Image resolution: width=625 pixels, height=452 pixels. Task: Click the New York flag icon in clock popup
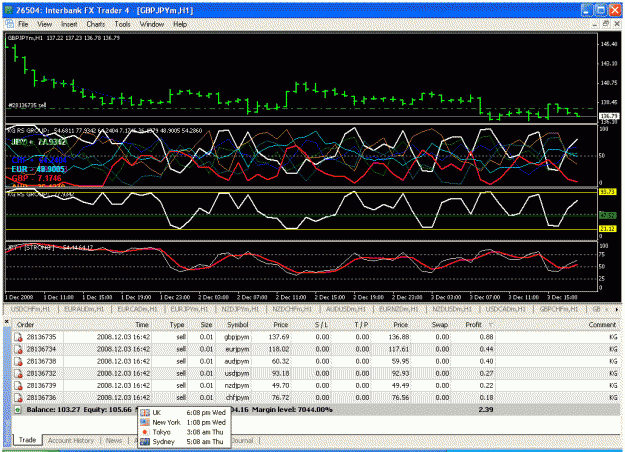point(145,422)
